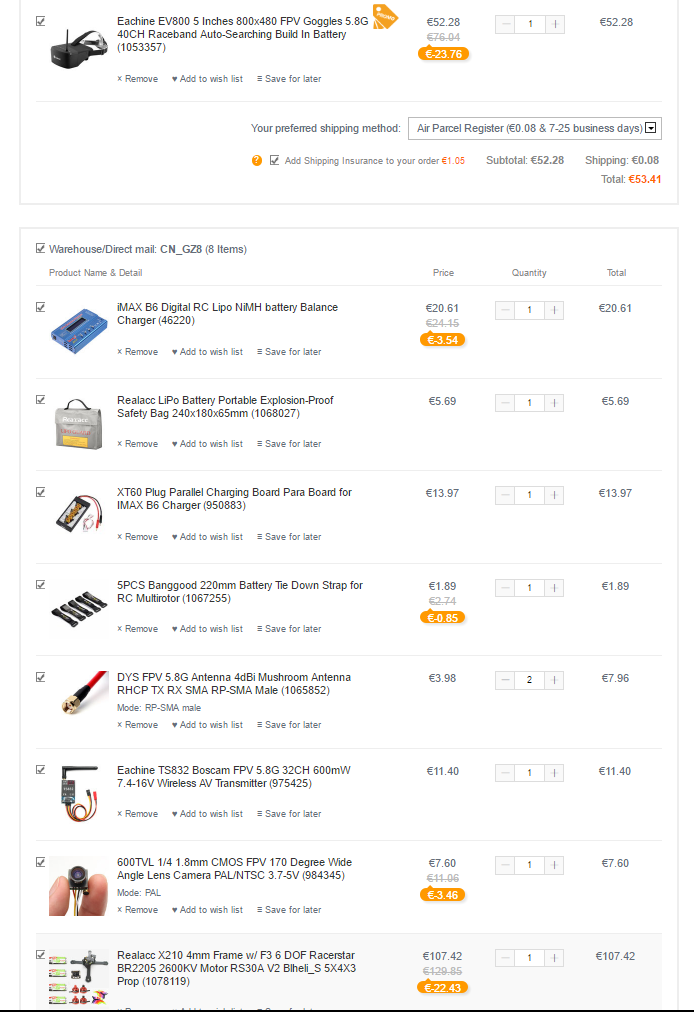694x1012 pixels.
Task: Add Realacc safety bag to wish list
Action: (207, 444)
